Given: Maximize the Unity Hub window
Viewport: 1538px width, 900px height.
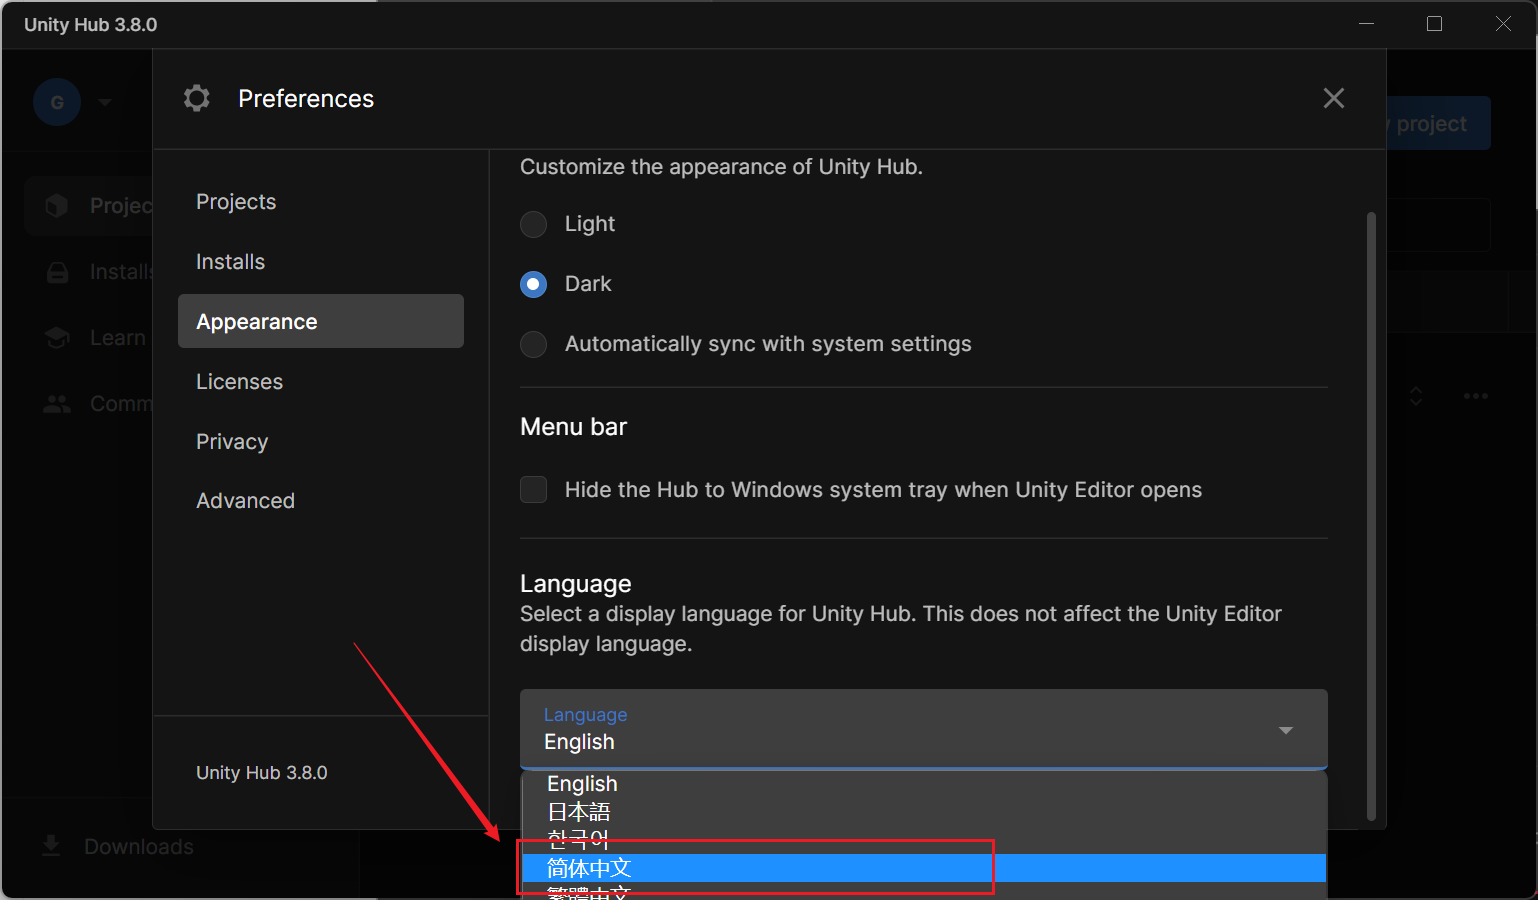Looking at the screenshot, I should point(1434,24).
